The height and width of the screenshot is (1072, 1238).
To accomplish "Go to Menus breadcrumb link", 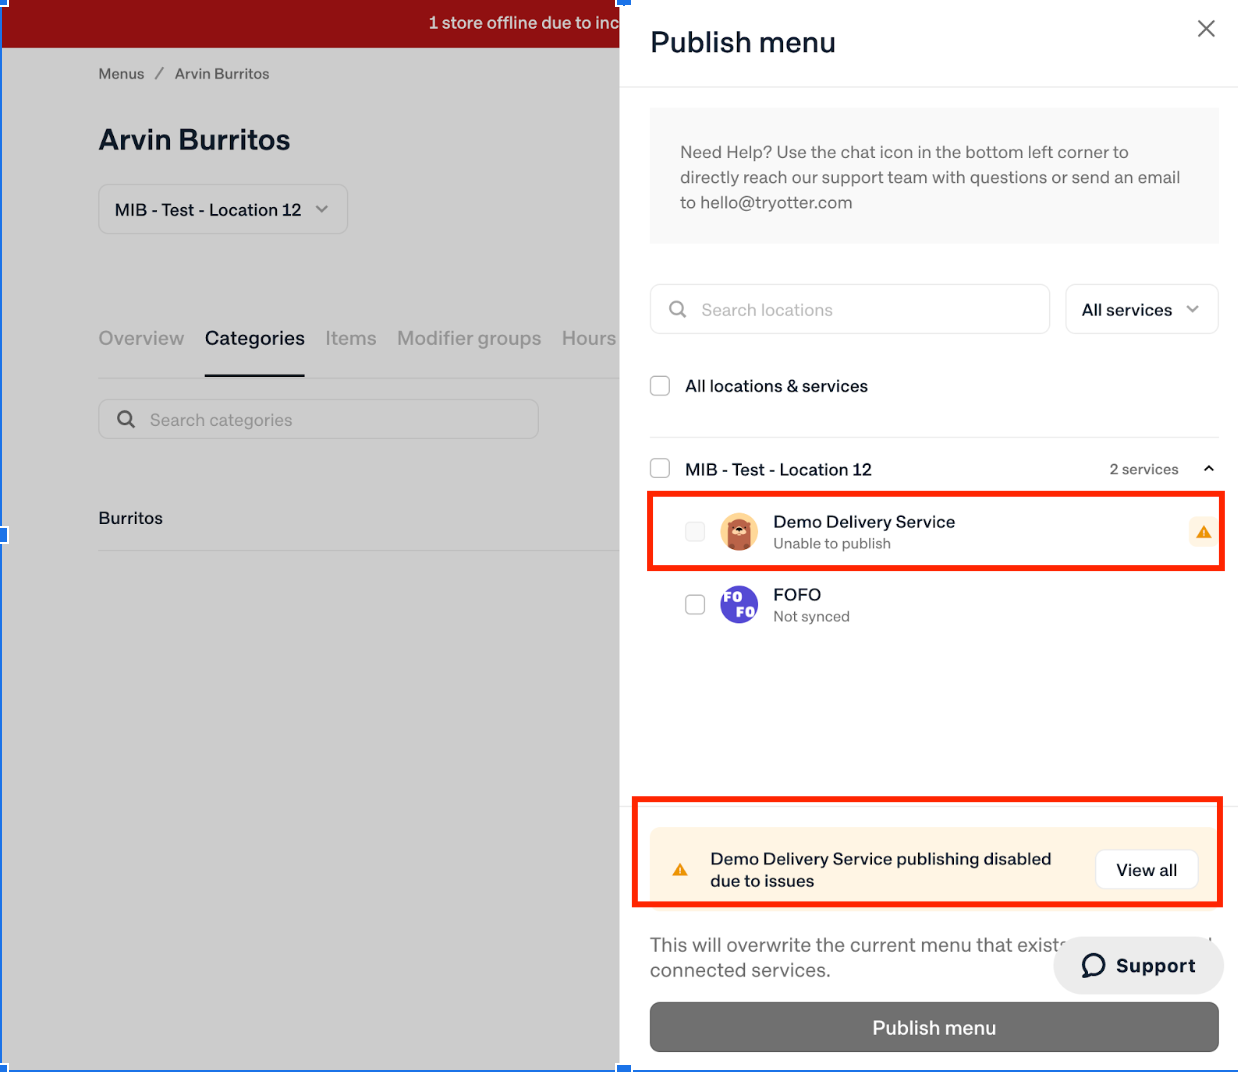I will click(x=121, y=74).
